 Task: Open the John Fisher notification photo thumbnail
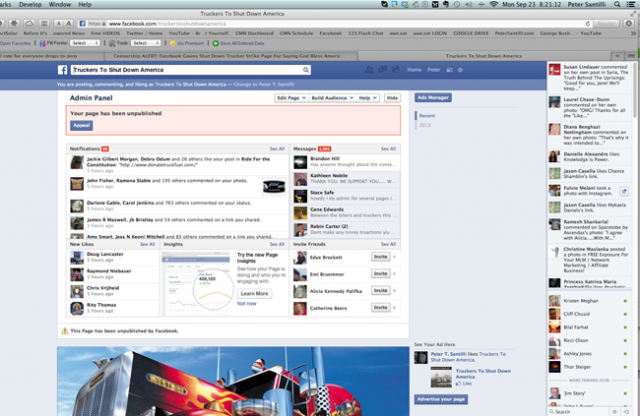coord(273,187)
